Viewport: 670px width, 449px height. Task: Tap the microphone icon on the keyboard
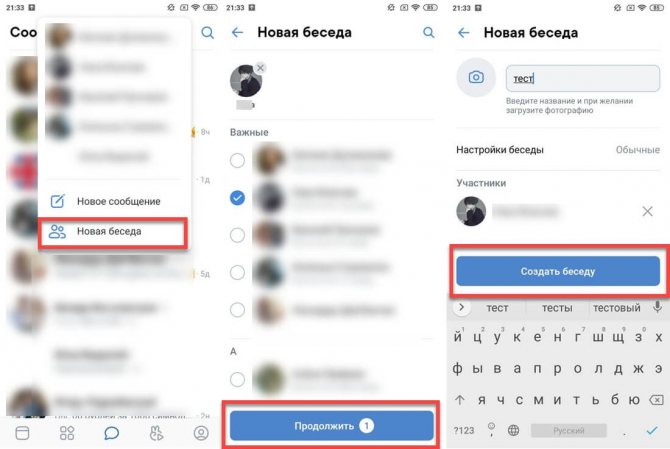click(658, 307)
